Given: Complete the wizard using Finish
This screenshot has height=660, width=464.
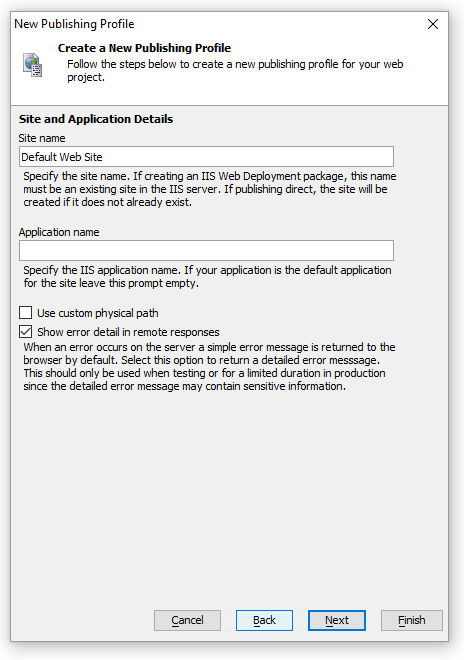Looking at the screenshot, I should pos(412,620).
